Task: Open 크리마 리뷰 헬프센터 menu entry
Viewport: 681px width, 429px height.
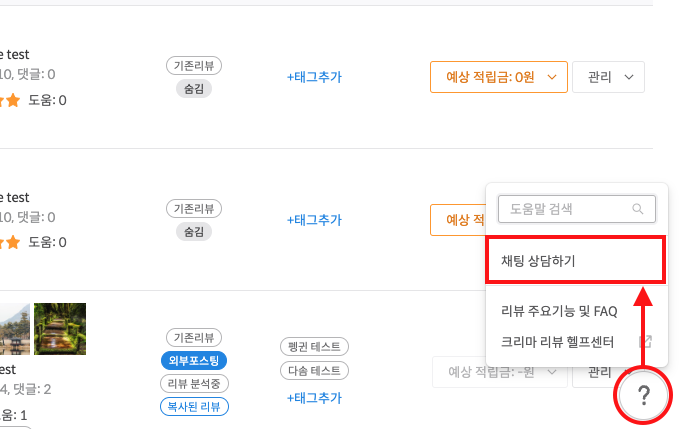Action: point(557,342)
